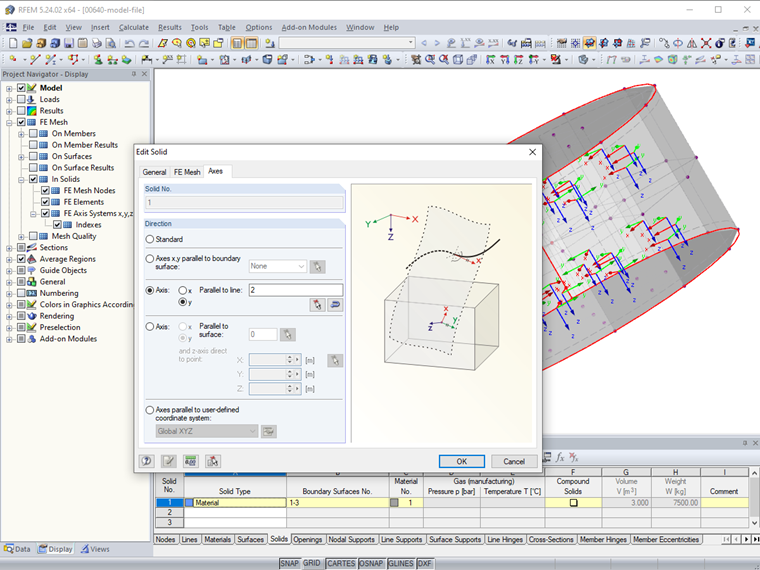Open the Add-on Modules menu
The image size is (760, 570).
309,27
